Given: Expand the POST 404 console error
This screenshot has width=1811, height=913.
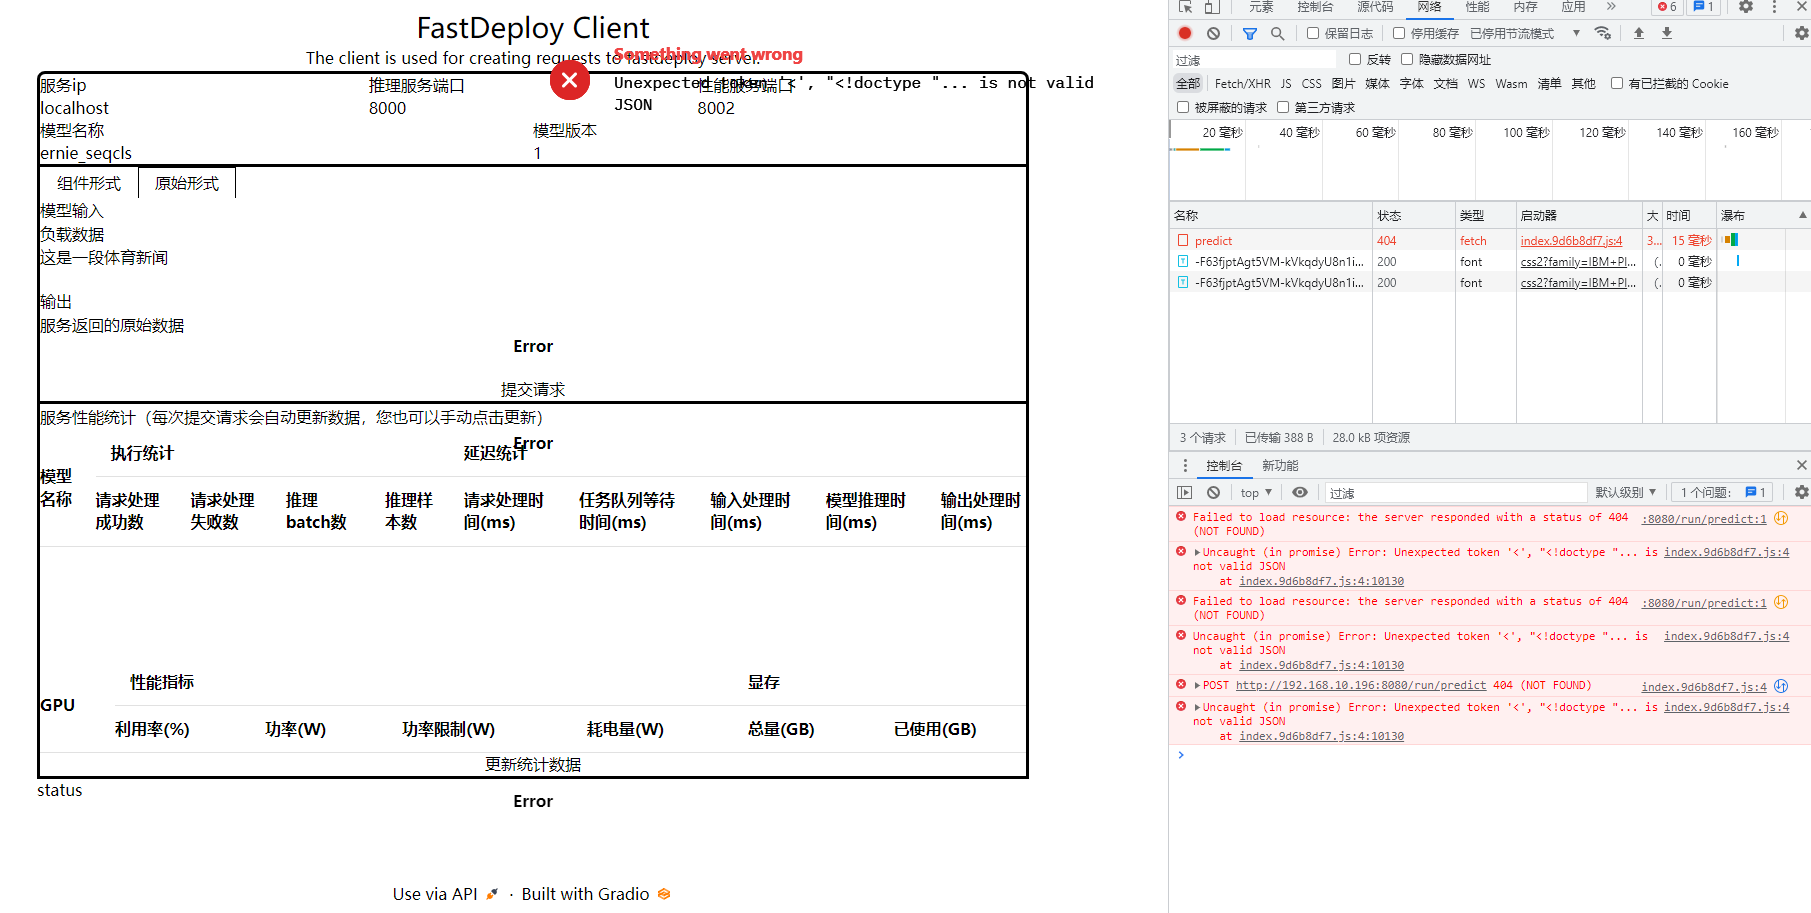Looking at the screenshot, I should click(x=1197, y=685).
